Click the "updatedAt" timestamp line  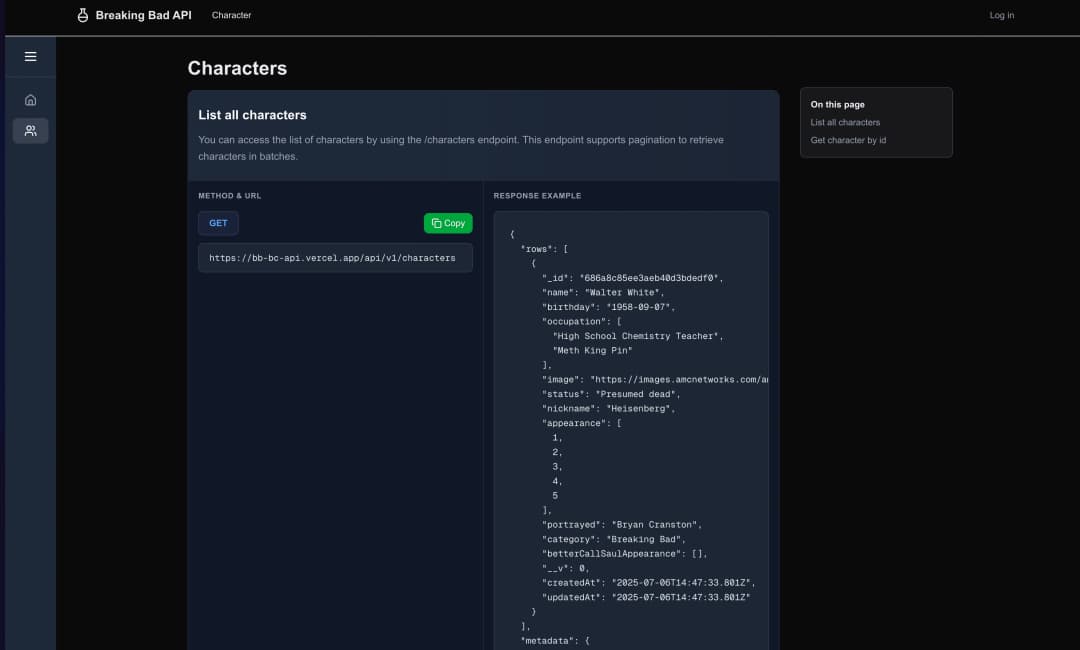(646, 597)
